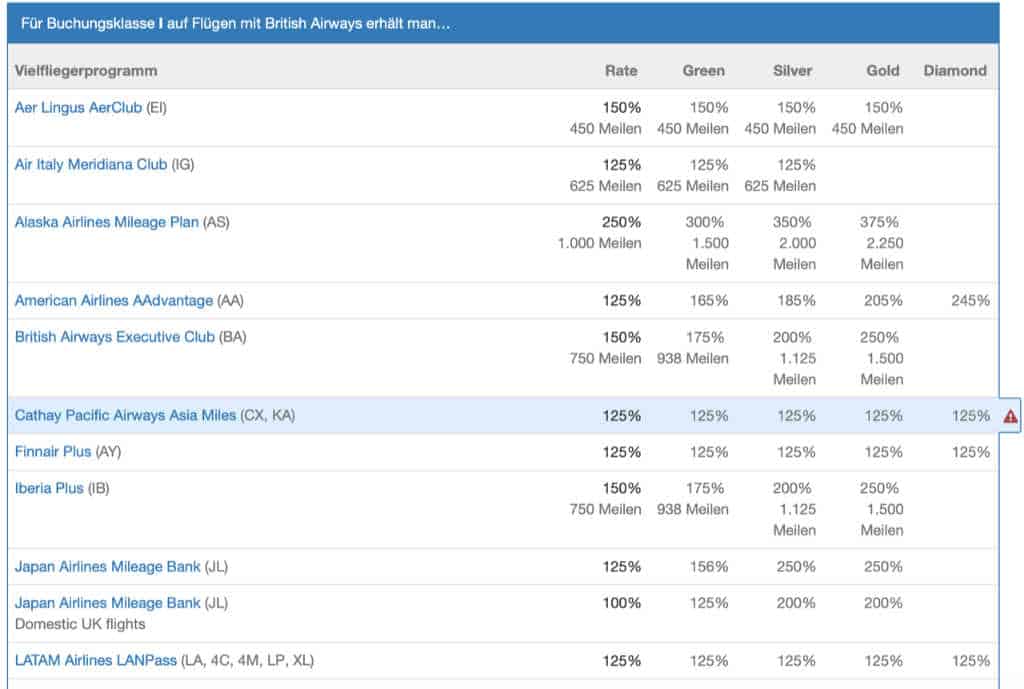Screen dimensions: 1024x689
Task: Open Cathay Pacific Airways Asia Miles link
Action: coord(125,415)
